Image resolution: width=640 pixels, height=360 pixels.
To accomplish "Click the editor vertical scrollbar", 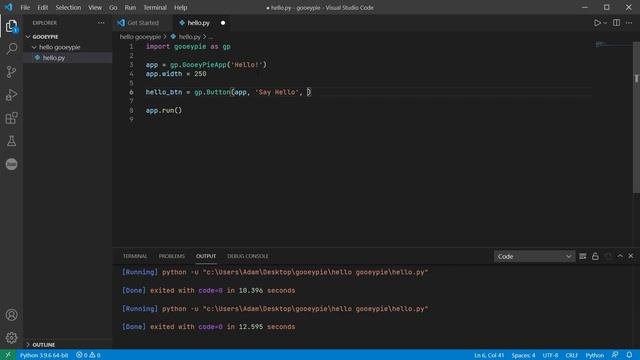I will [x=636, y=118].
